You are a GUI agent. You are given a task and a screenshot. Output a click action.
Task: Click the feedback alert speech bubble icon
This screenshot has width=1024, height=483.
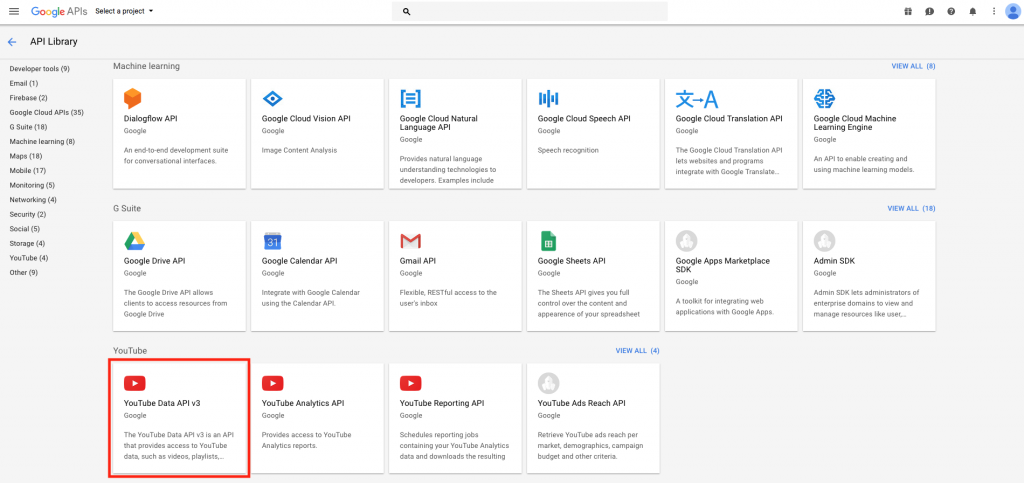pos(930,11)
